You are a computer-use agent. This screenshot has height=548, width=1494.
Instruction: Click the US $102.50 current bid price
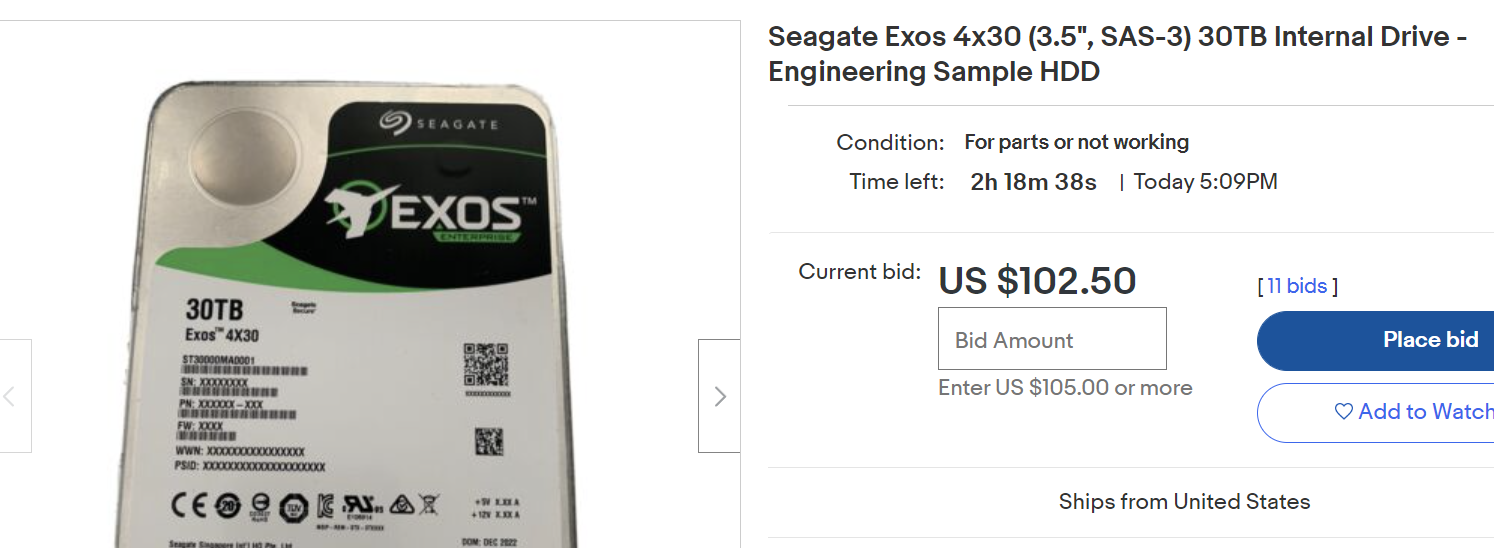coord(1037,281)
